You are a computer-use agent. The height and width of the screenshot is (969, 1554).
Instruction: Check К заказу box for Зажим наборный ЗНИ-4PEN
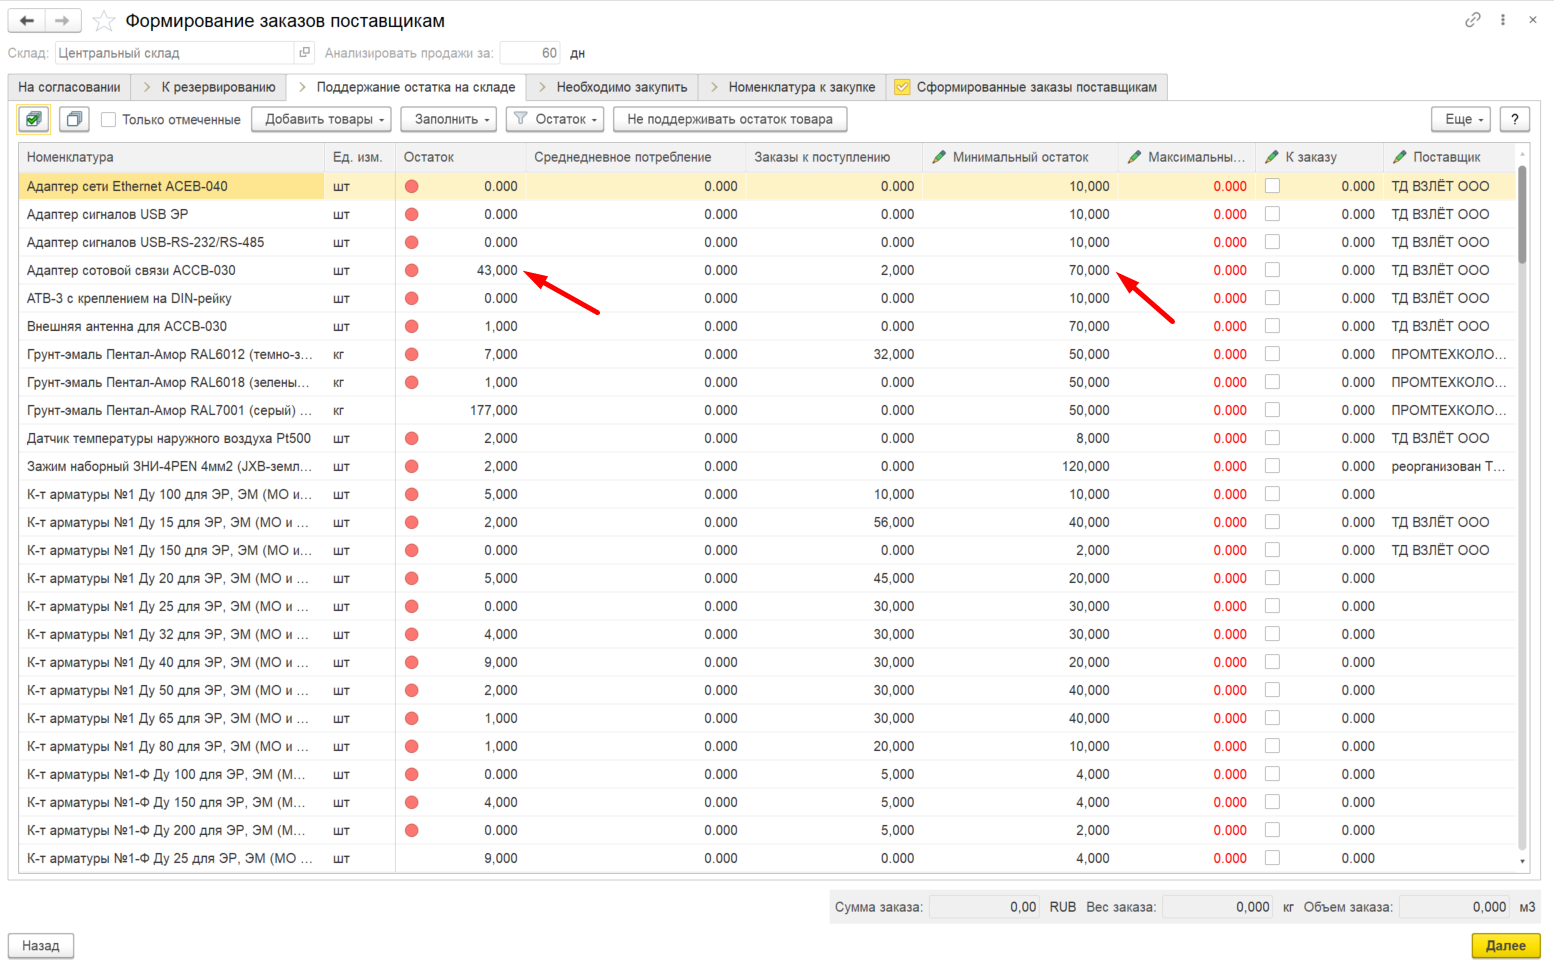[1272, 466]
